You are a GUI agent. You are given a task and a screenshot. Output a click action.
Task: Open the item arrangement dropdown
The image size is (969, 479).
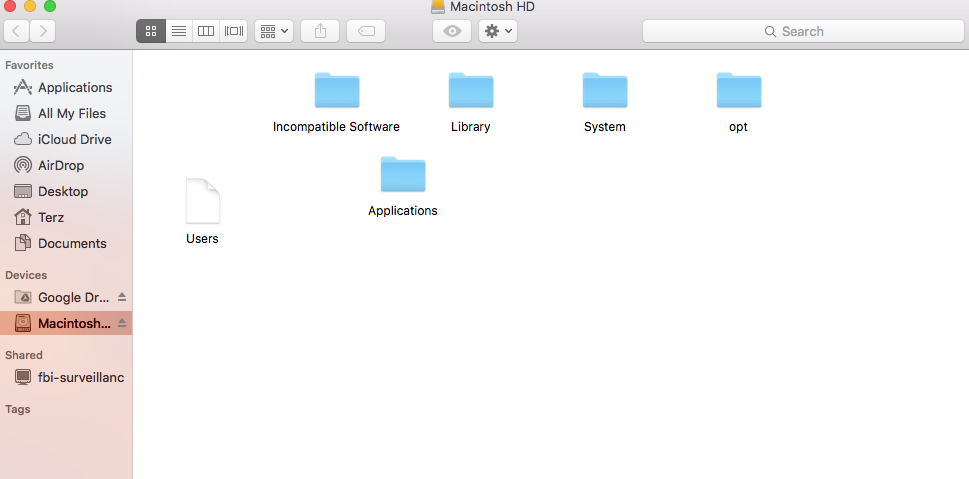(274, 31)
